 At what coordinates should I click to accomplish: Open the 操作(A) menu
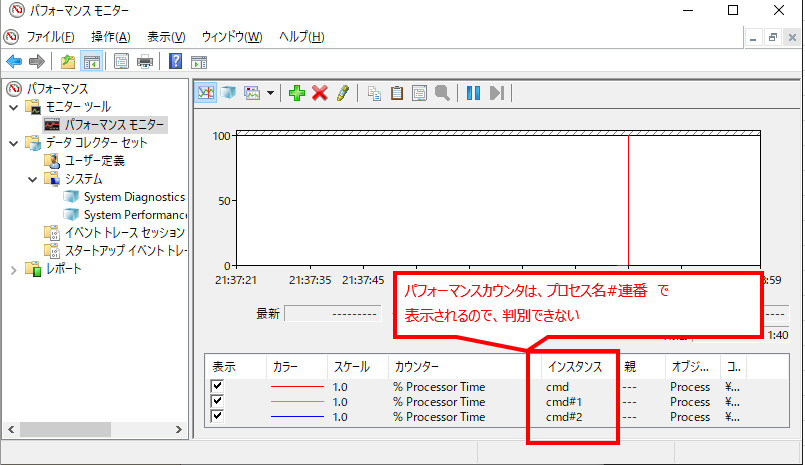[111, 37]
